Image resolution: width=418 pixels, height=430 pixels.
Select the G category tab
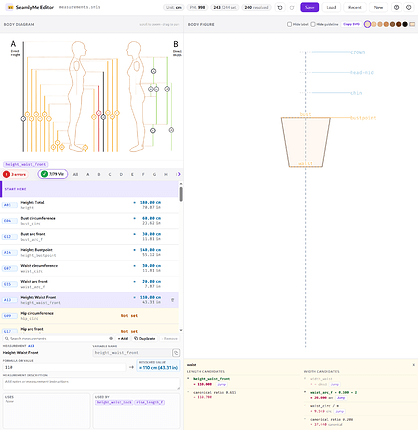tap(154, 174)
